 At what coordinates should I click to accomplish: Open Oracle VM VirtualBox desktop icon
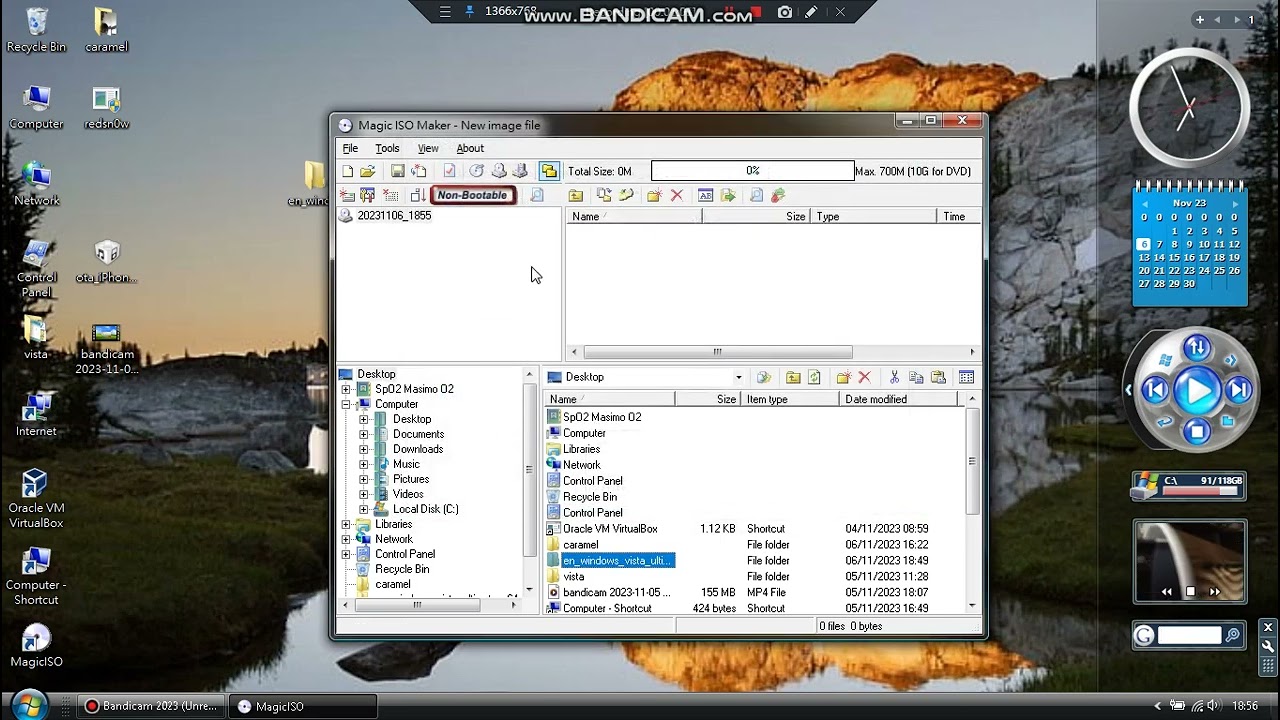click(36, 498)
